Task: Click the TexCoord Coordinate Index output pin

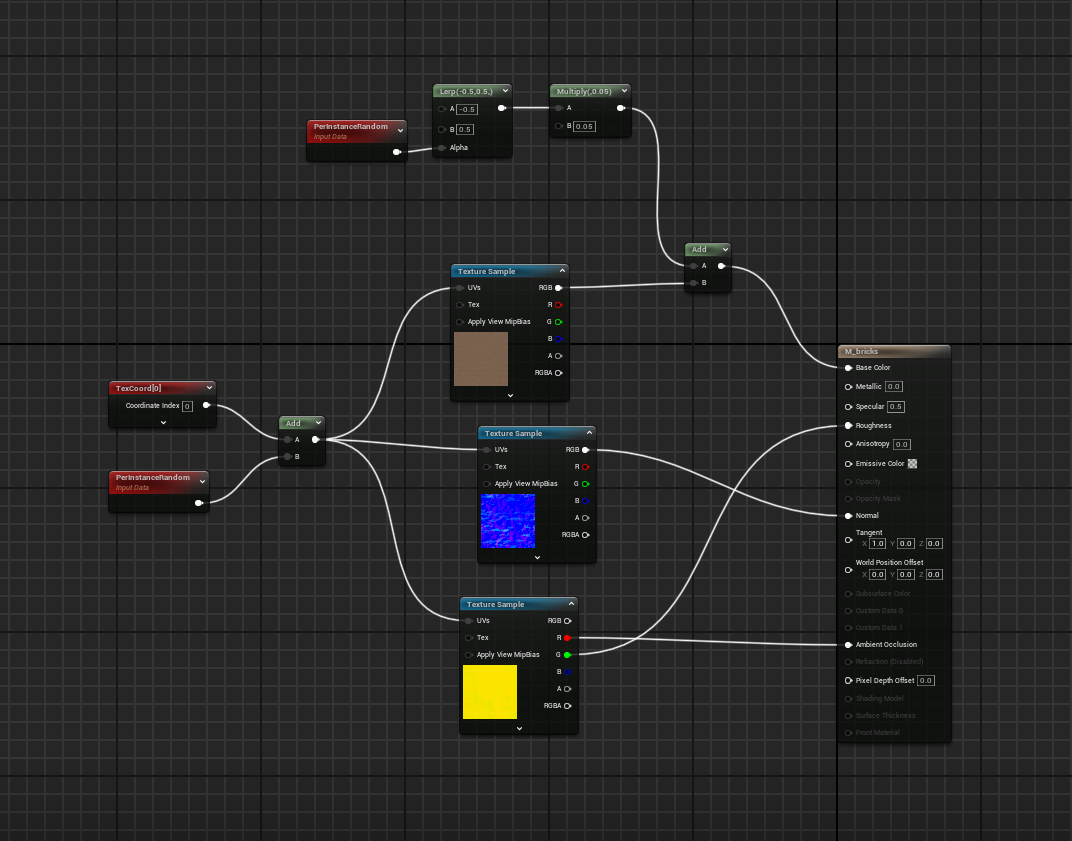Action: 206,406
